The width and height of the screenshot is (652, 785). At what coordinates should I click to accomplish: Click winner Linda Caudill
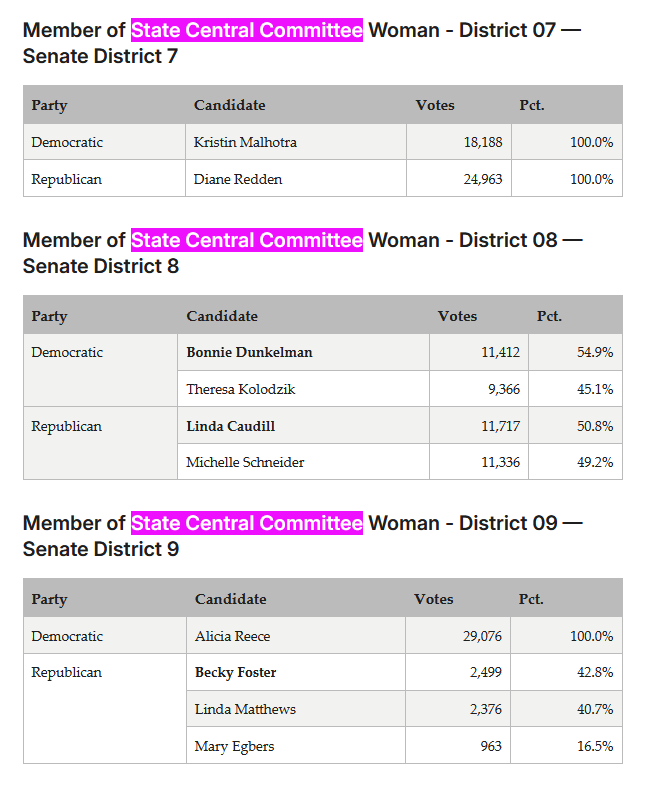point(230,426)
